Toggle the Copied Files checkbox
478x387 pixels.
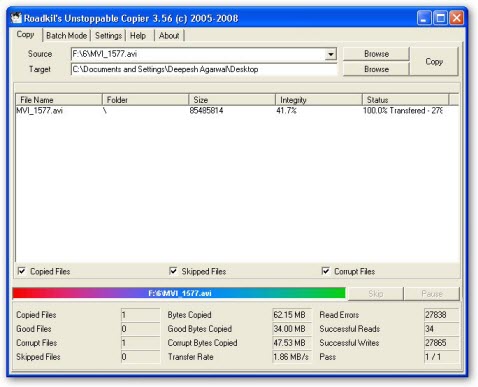tap(22, 271)
